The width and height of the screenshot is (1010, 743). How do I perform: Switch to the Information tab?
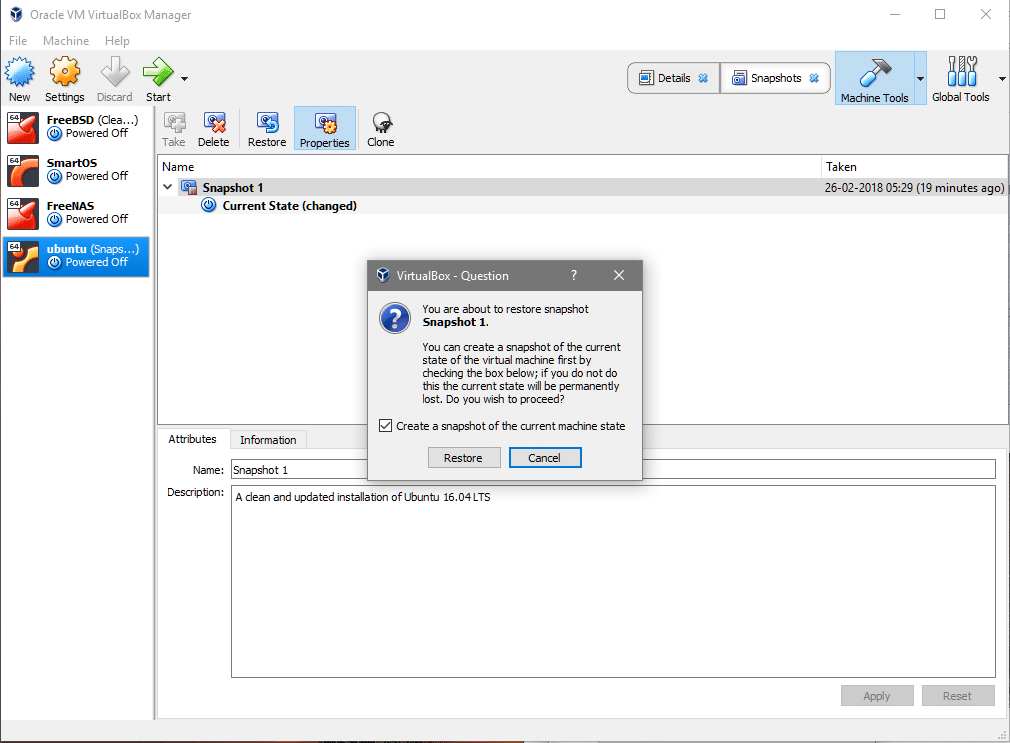(268, 440)
